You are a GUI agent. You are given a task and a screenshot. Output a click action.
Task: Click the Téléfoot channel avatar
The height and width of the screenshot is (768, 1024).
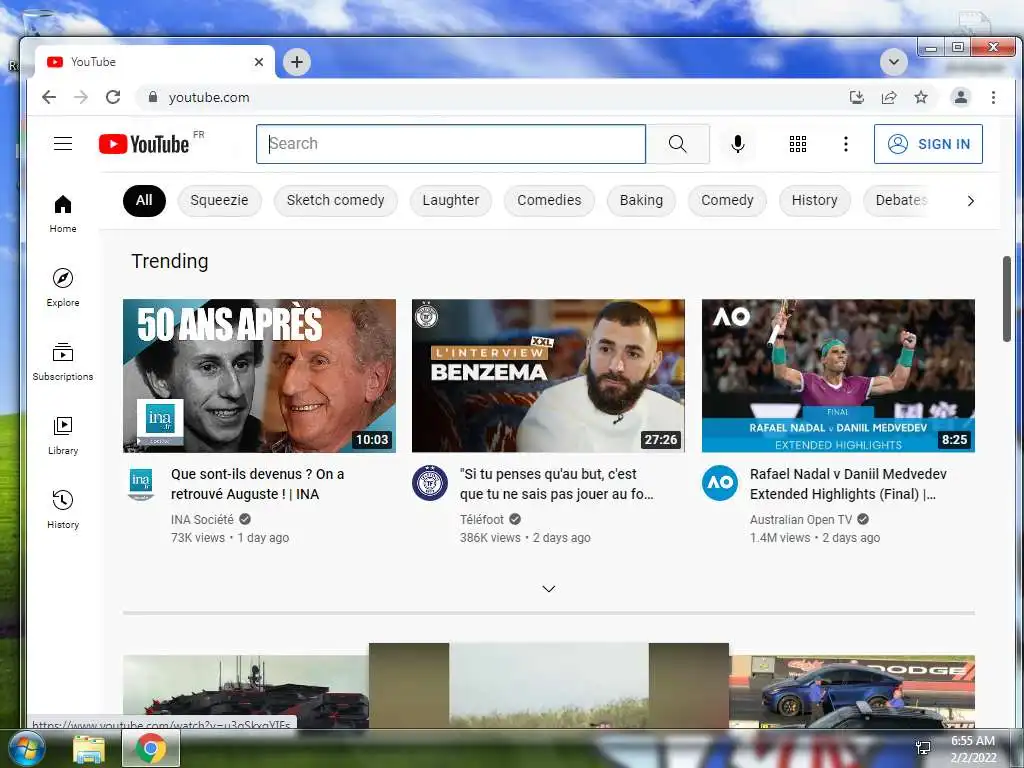tap(430, 483)
